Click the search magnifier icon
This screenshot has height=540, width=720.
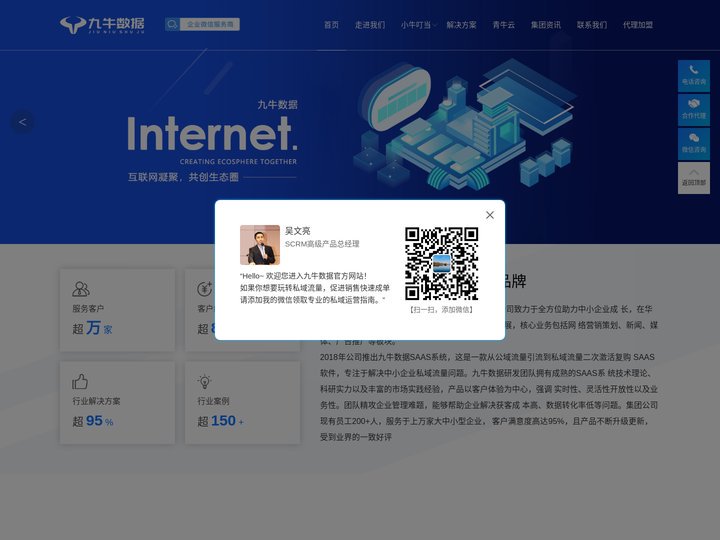pyautogui.click(x=172, y=24)
